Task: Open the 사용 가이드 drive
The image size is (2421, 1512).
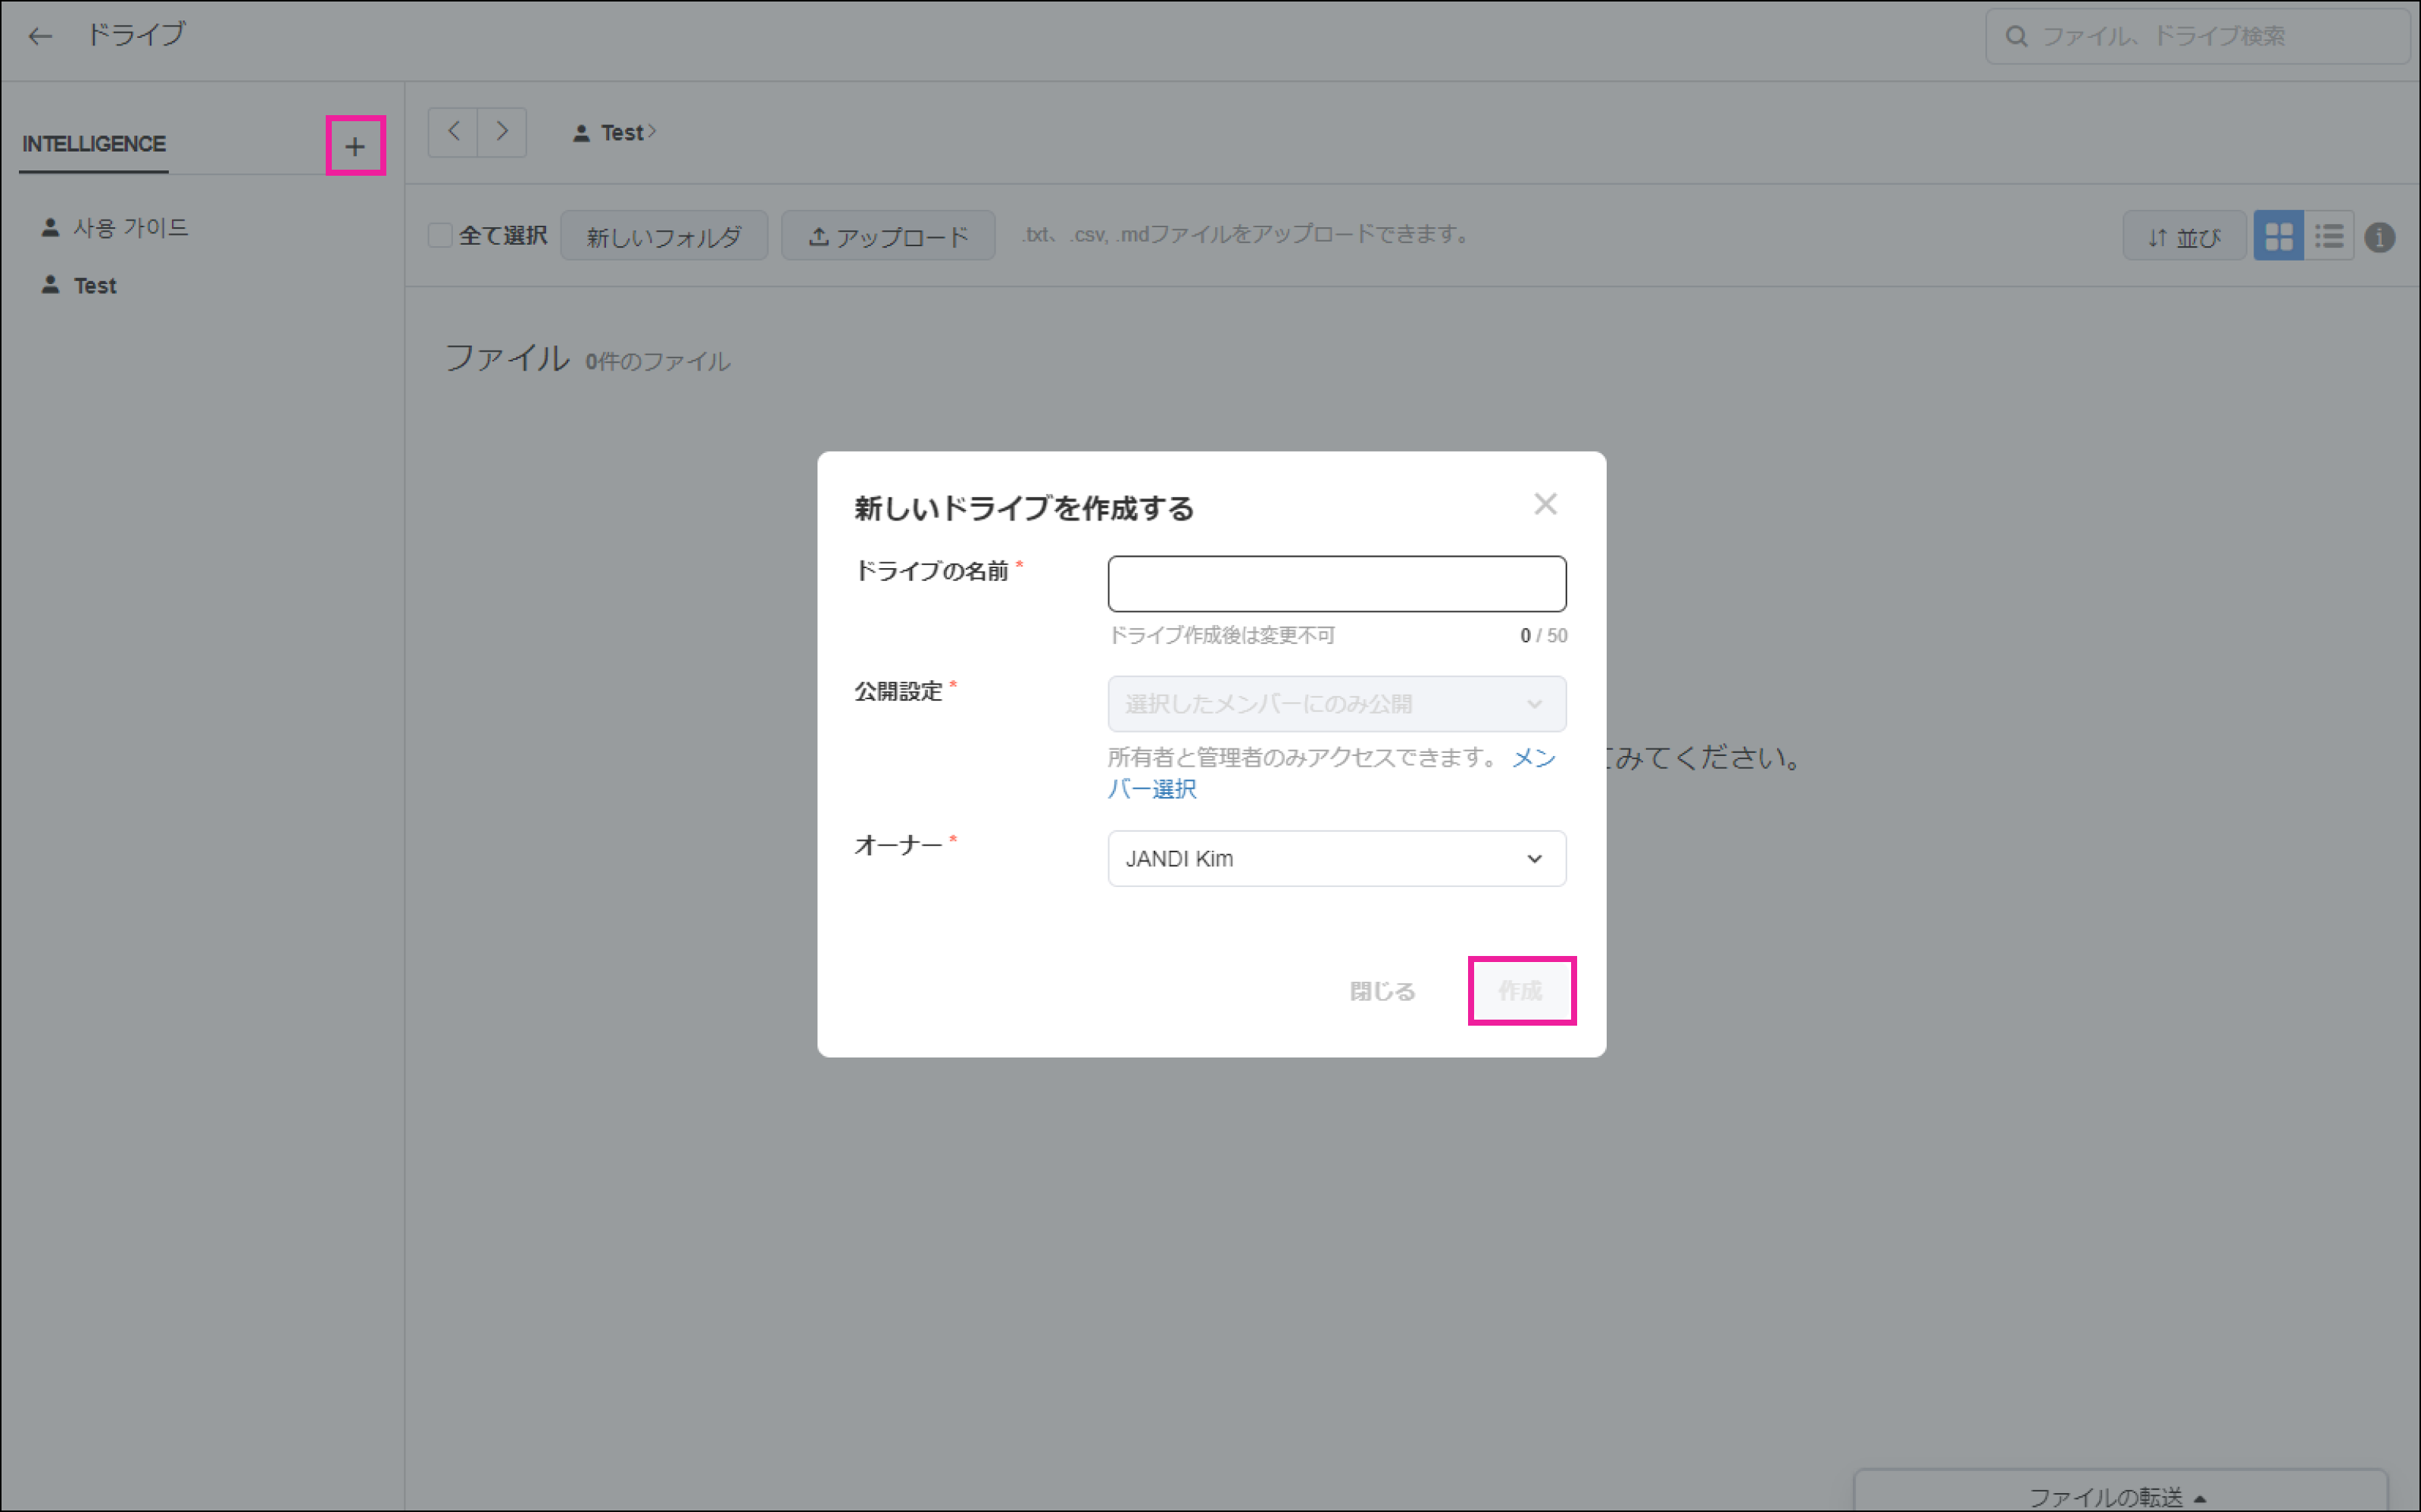Action: click(x=130, y=228)
